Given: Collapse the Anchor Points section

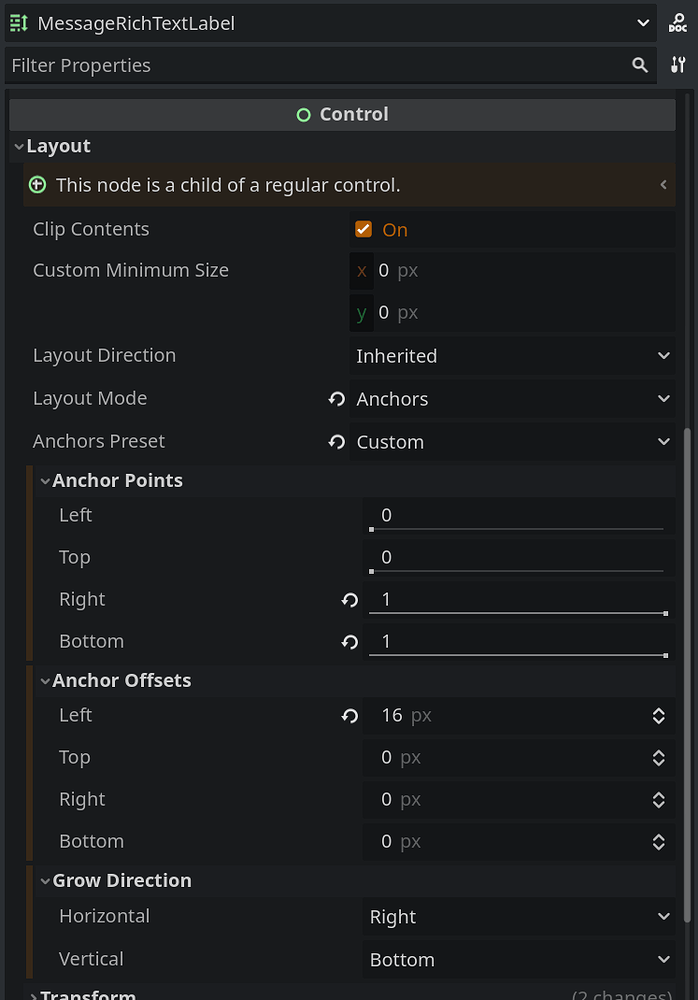Looking at the screenshot, I should pyautogui.click(x=45, y=480).
